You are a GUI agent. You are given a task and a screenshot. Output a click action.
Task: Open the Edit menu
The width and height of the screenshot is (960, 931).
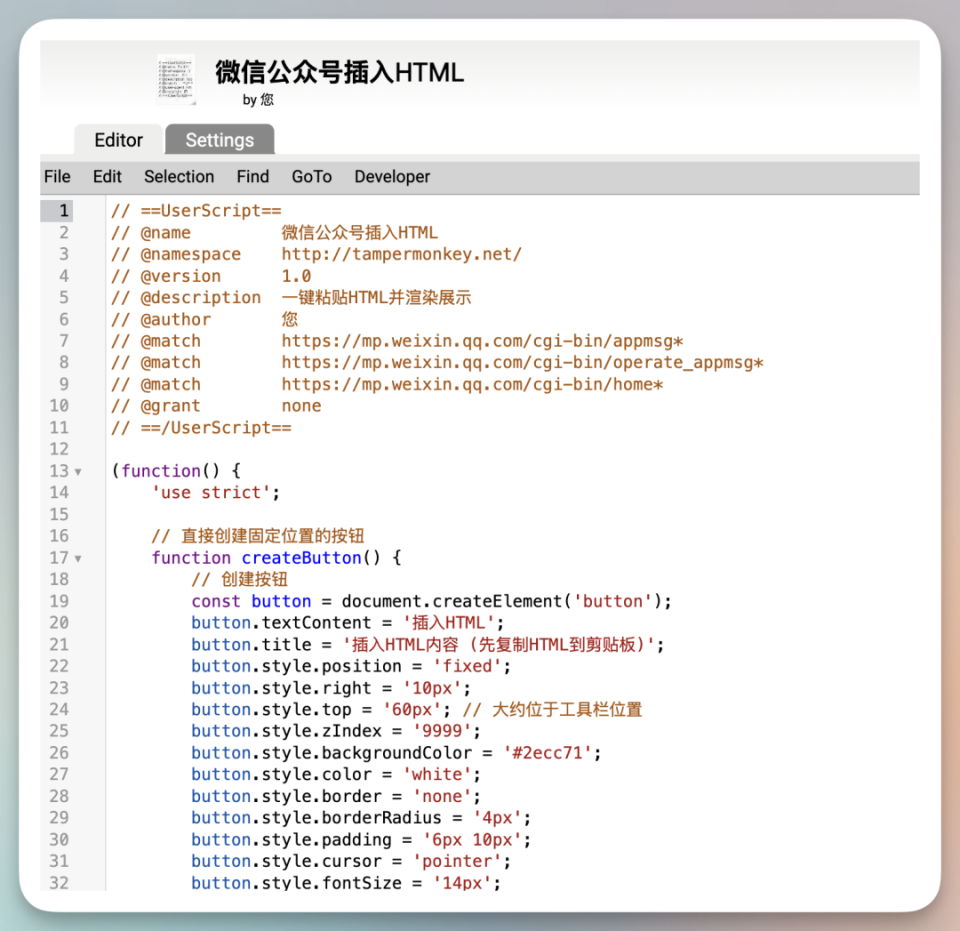[x=107, y=176]
